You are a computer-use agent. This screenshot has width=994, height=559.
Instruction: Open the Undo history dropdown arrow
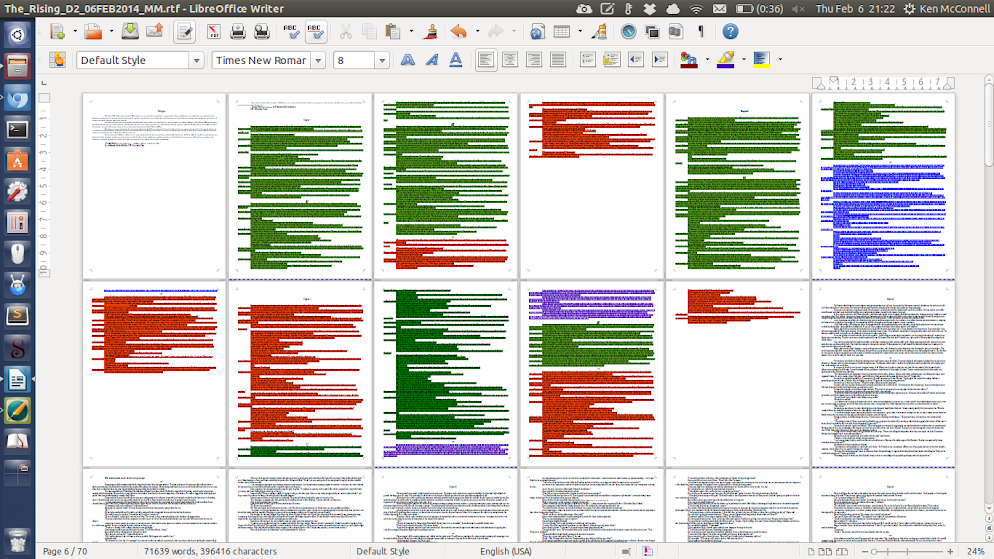point(477,32)
